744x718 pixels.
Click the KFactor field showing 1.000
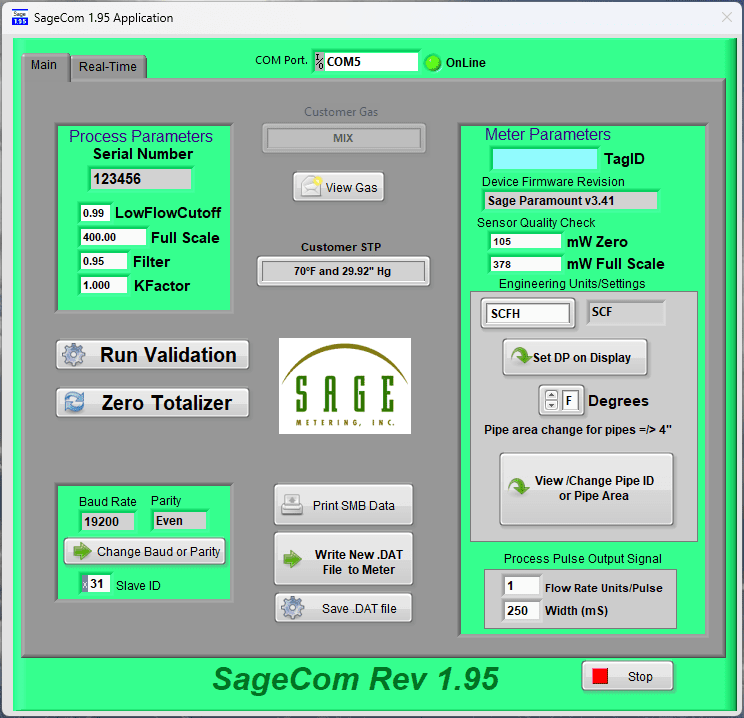tap(103, 285)
